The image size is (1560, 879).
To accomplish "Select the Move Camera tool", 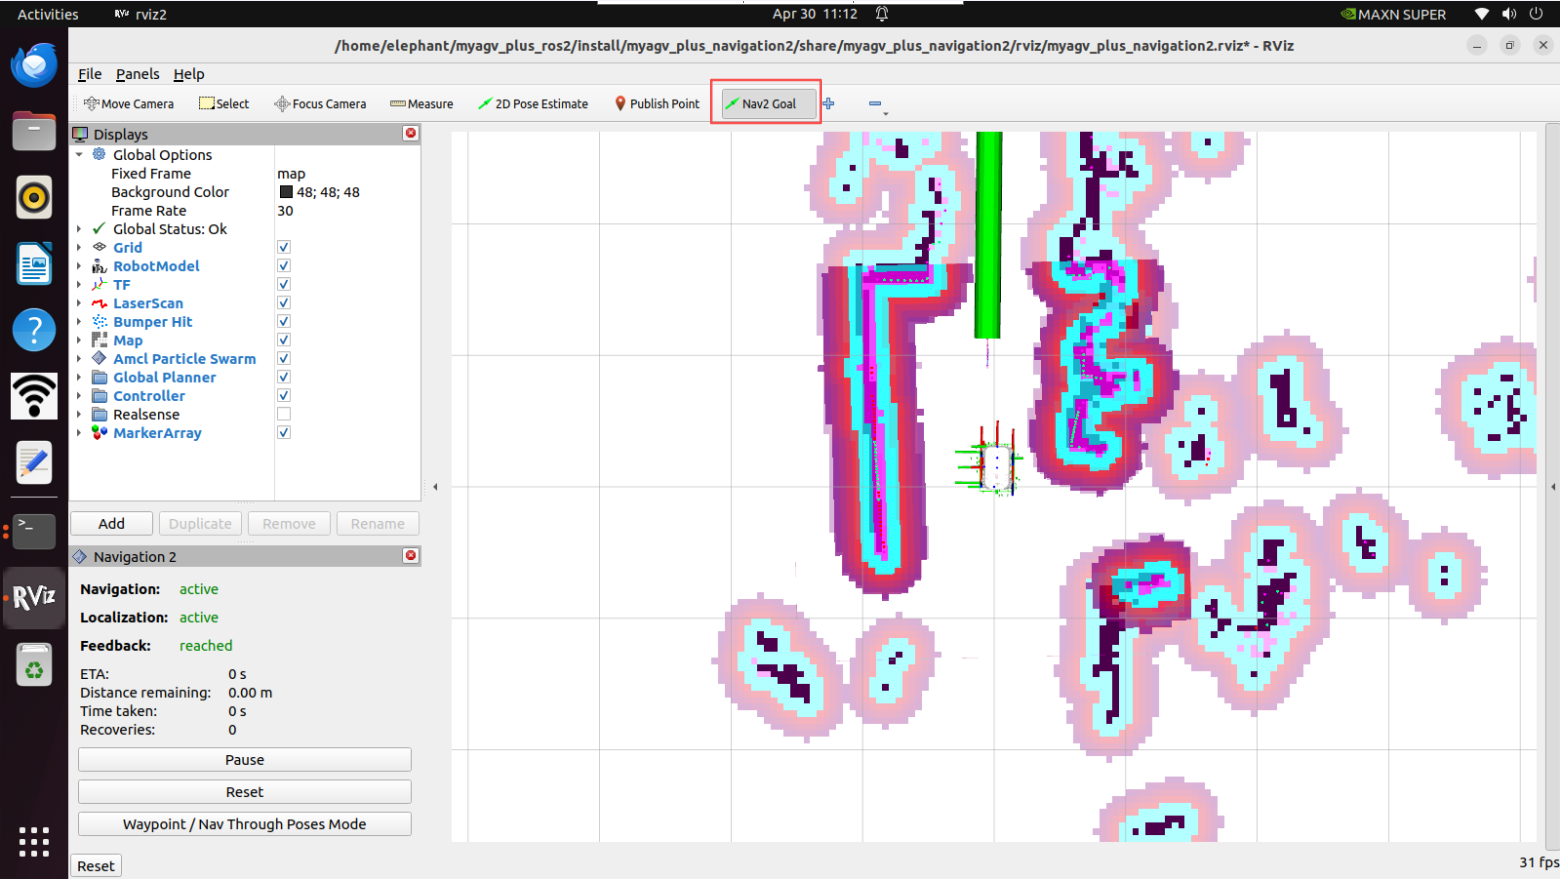I will point(128,104).
